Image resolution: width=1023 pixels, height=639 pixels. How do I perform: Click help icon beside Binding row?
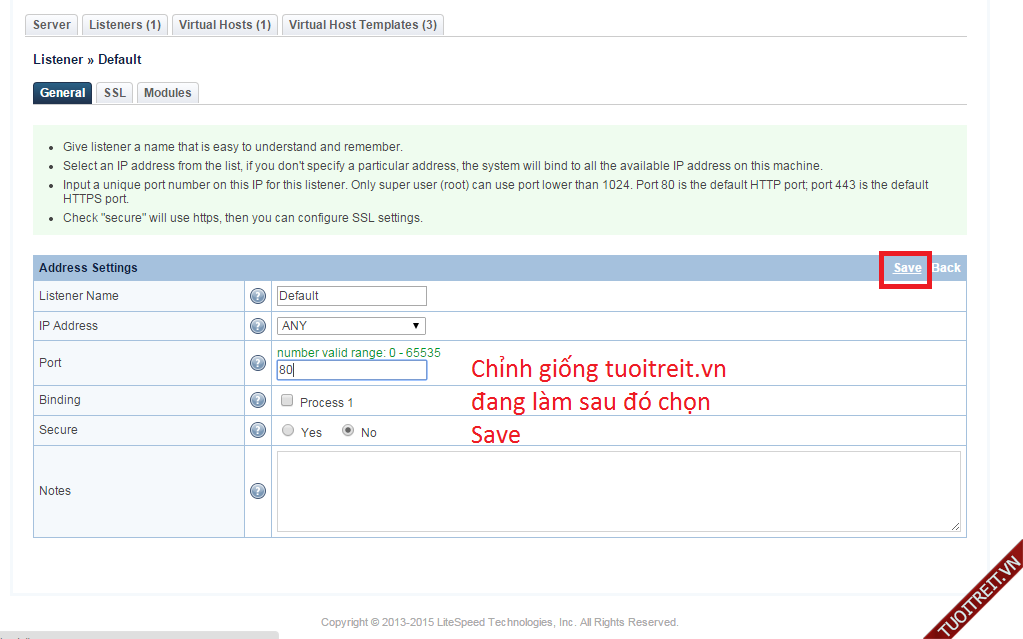pyautogui.click(x=258, y=400)
